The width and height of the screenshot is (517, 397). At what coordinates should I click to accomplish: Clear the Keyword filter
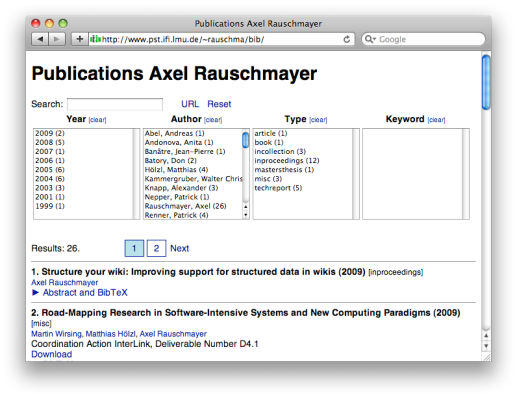point(436,120)
